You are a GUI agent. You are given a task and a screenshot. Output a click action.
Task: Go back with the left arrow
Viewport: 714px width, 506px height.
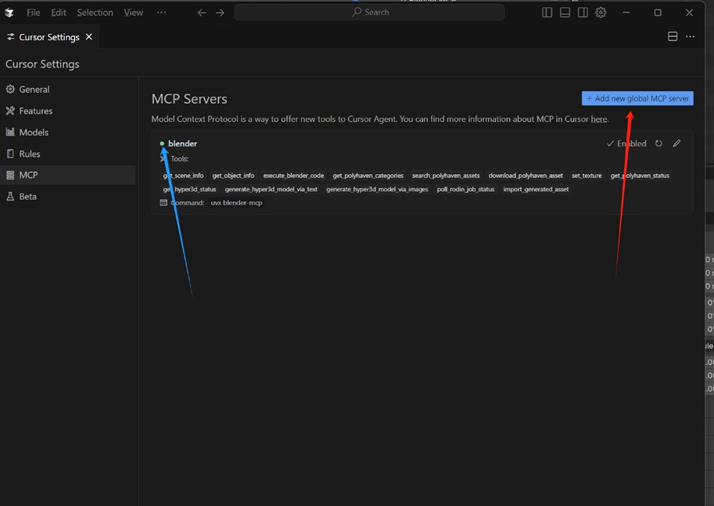[x=202, y=12]
